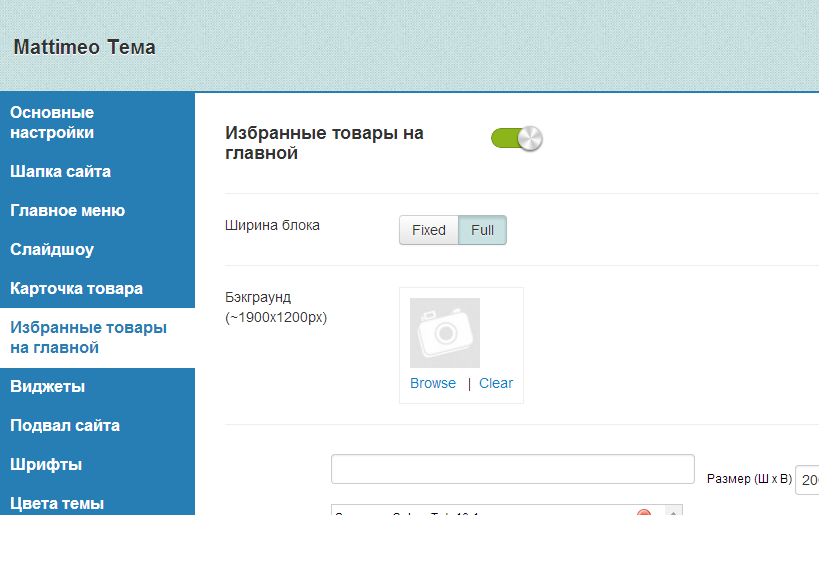Select Избранные товары на главной in sidebar
Screen dimensions: 819x571
click(88, 337)
